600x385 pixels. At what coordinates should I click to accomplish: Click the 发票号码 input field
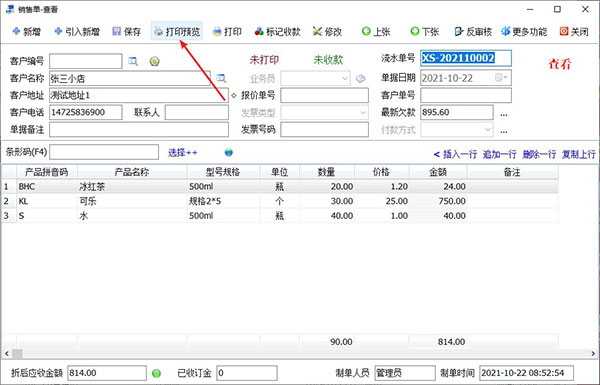[x=324, y=129]
